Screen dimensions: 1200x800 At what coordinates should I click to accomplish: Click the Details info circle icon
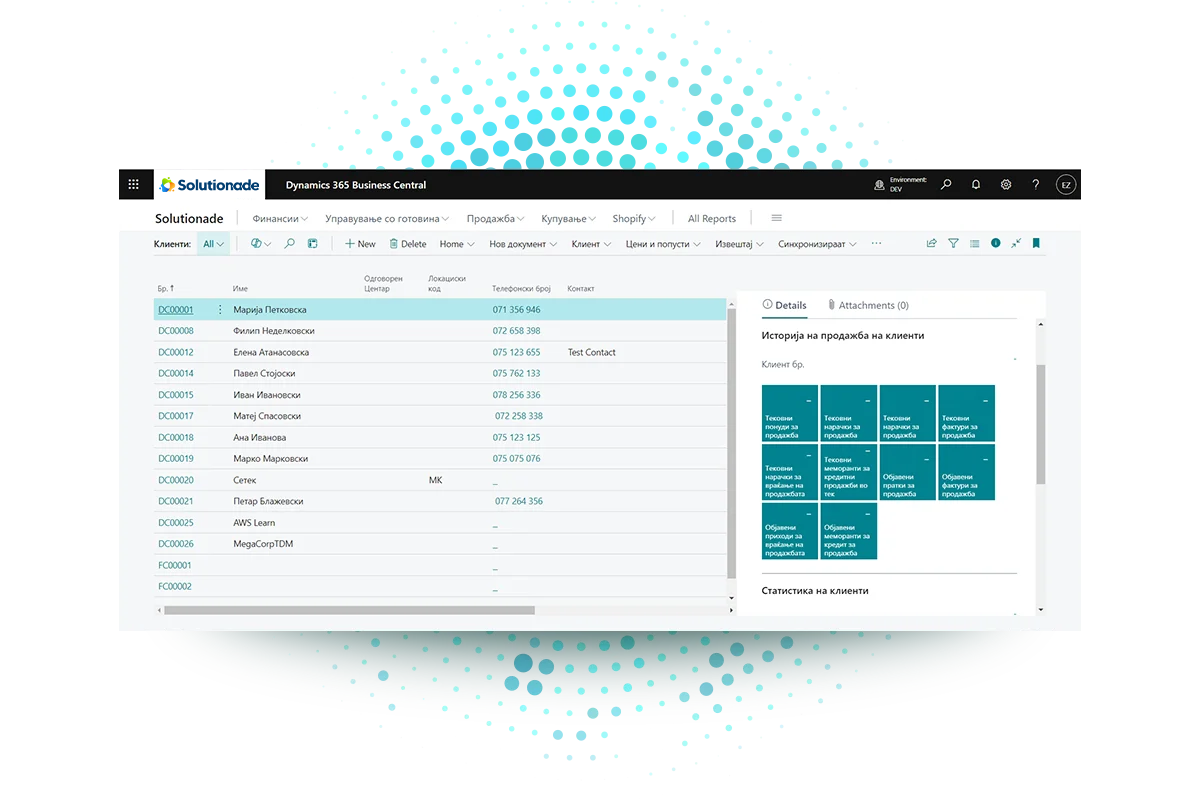click(767, 305)
